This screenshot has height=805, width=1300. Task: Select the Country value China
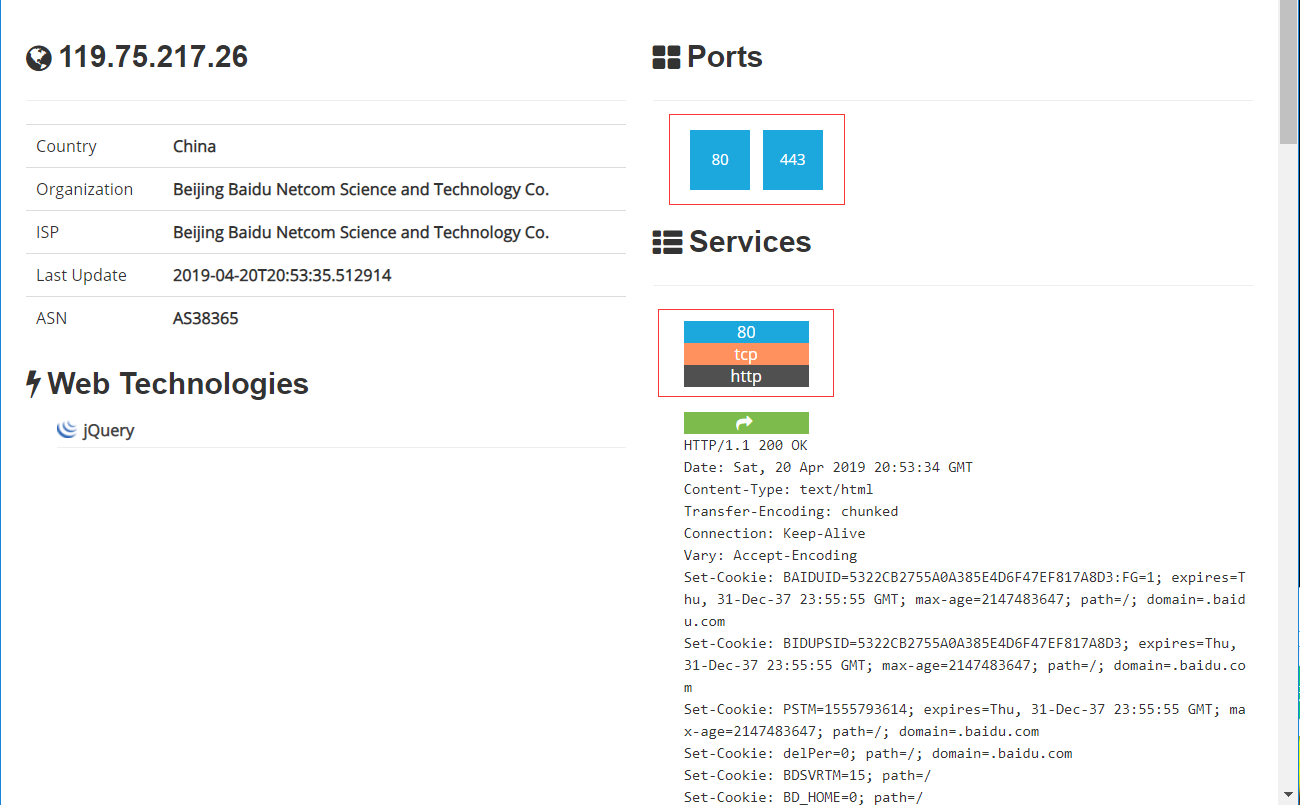(194, 146)
